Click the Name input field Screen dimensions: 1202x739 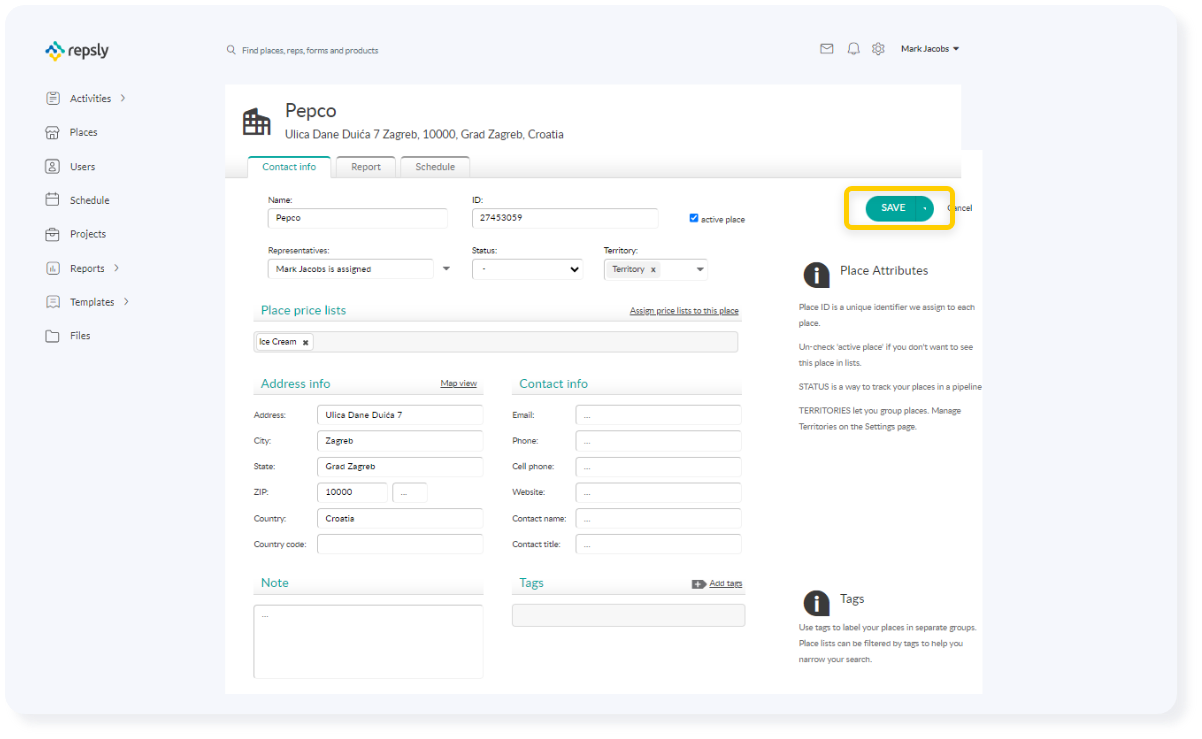(x=358, y=218)
